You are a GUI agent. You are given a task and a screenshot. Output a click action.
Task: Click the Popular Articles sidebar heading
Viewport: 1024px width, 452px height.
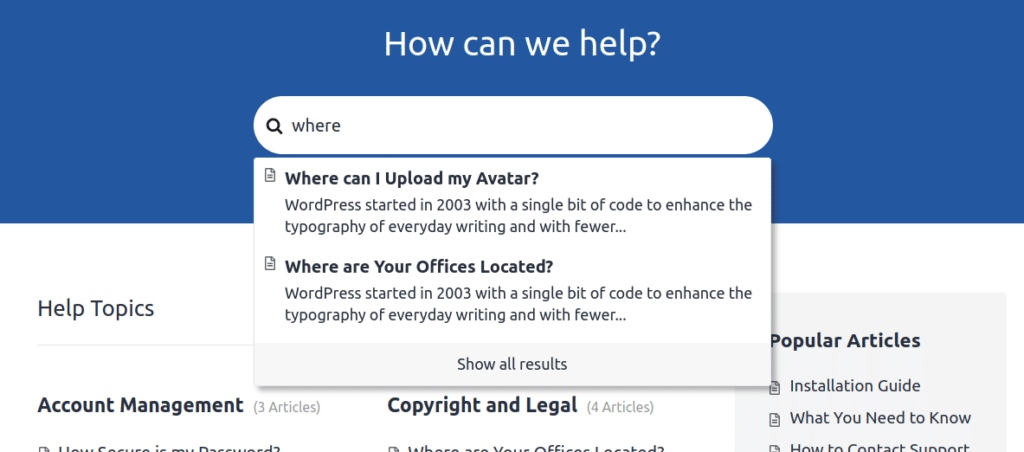pos(845,341)
